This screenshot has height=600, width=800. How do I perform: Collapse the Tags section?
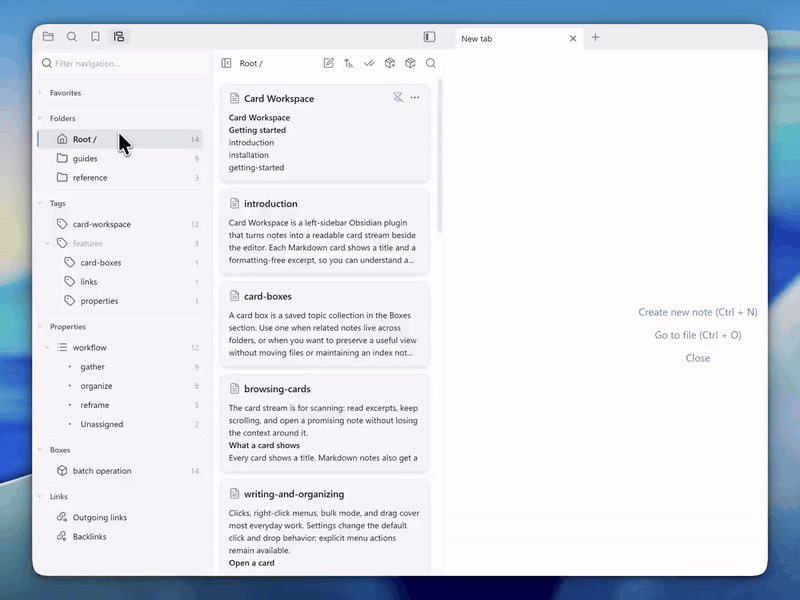pos(40,203)
